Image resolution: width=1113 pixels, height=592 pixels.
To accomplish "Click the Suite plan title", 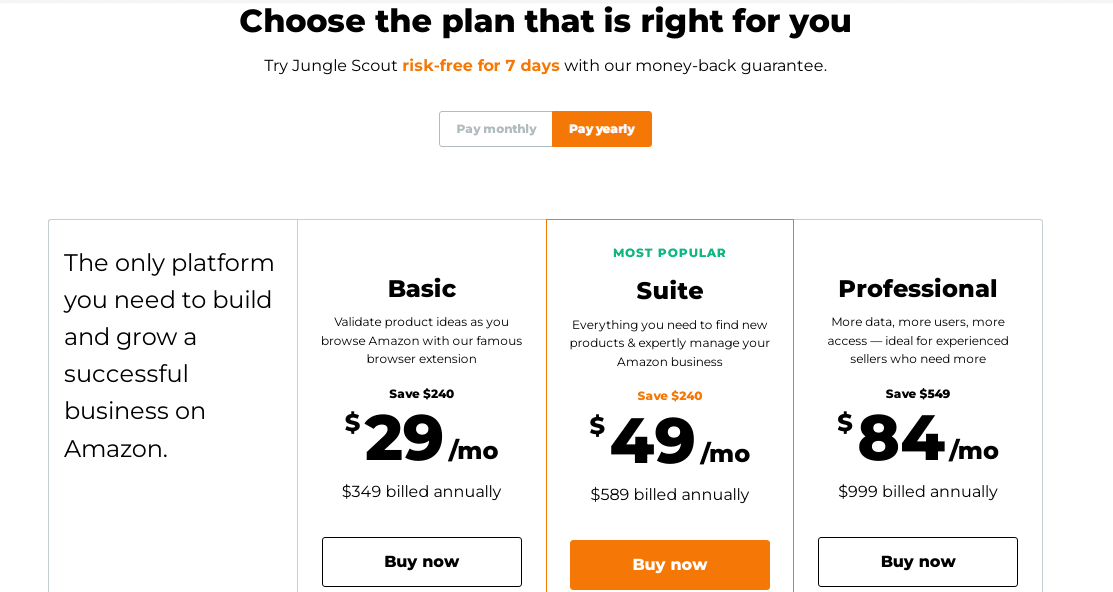I will pyautogui.click(x=670, y=291).
